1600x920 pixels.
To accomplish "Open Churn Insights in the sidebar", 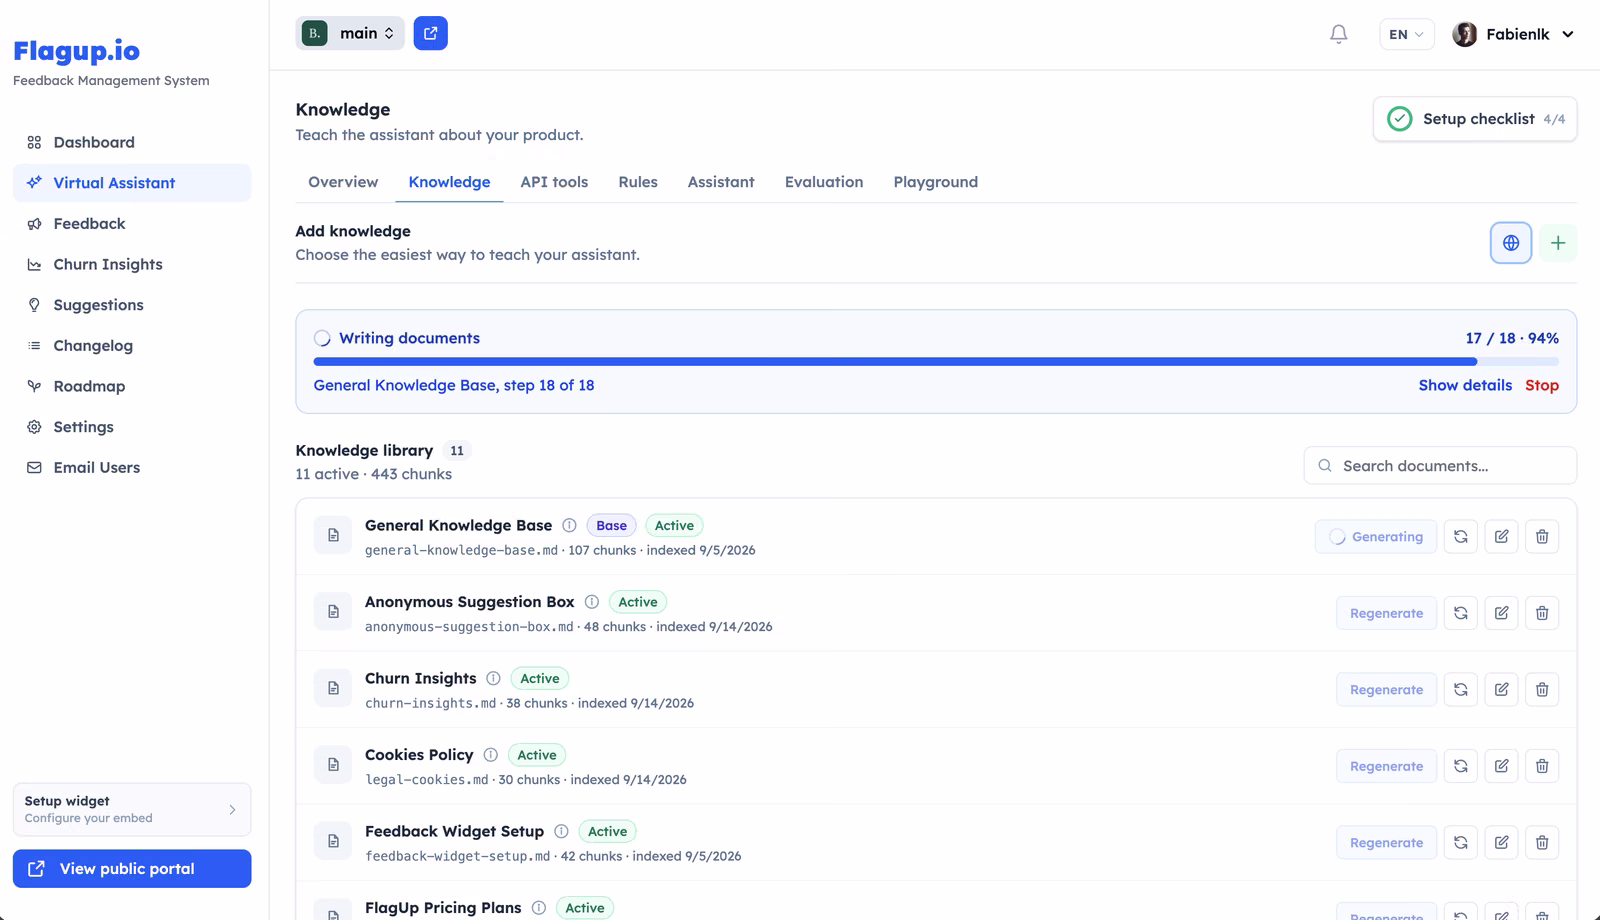I will [132, 264].
